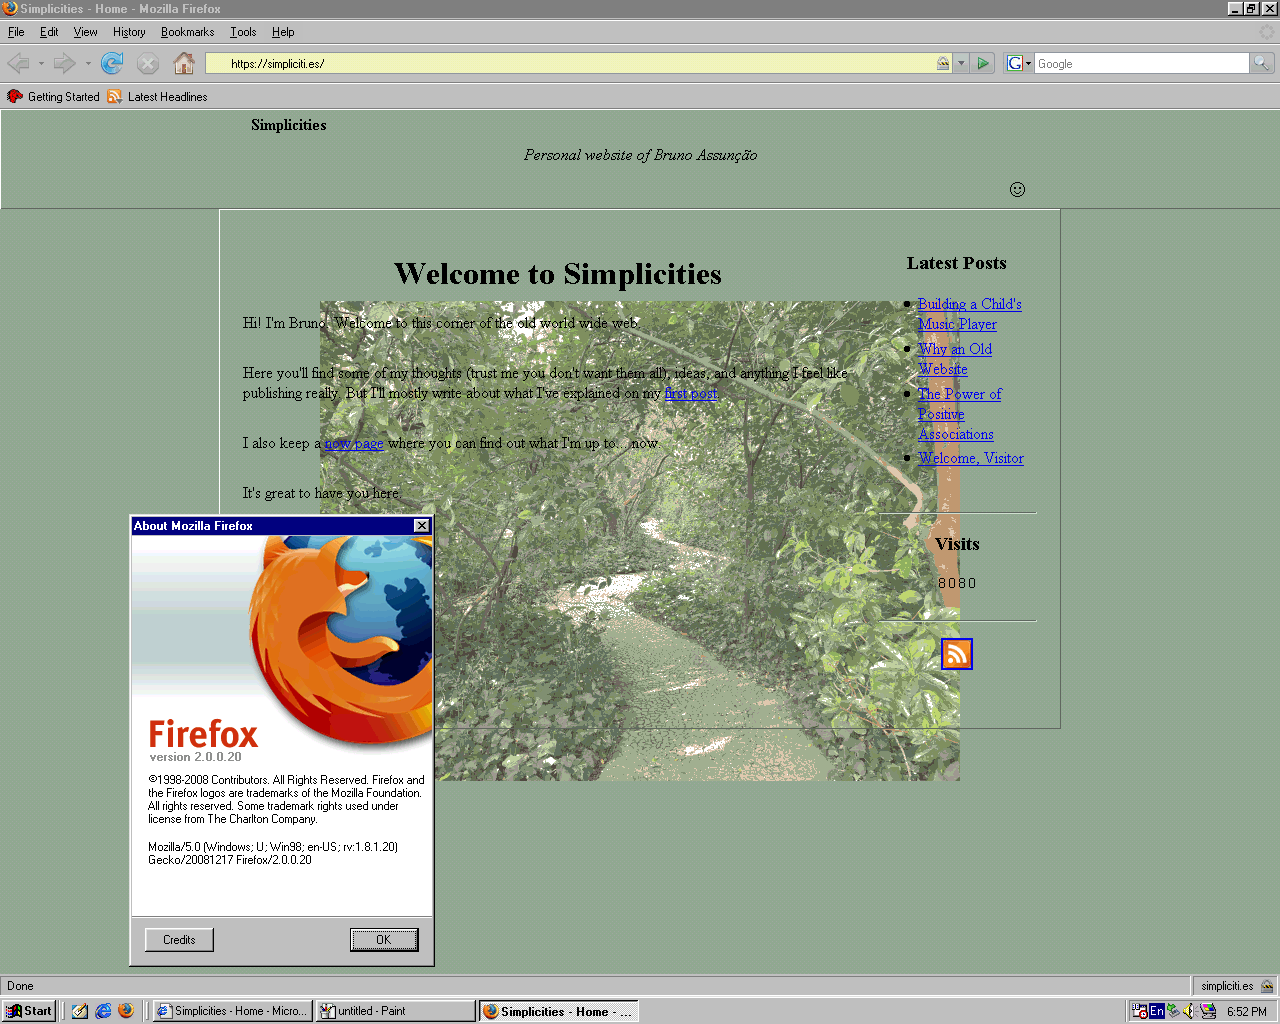Click the lock icon inside the address bar
The image size is (1280, 1024).
point(943,63)
